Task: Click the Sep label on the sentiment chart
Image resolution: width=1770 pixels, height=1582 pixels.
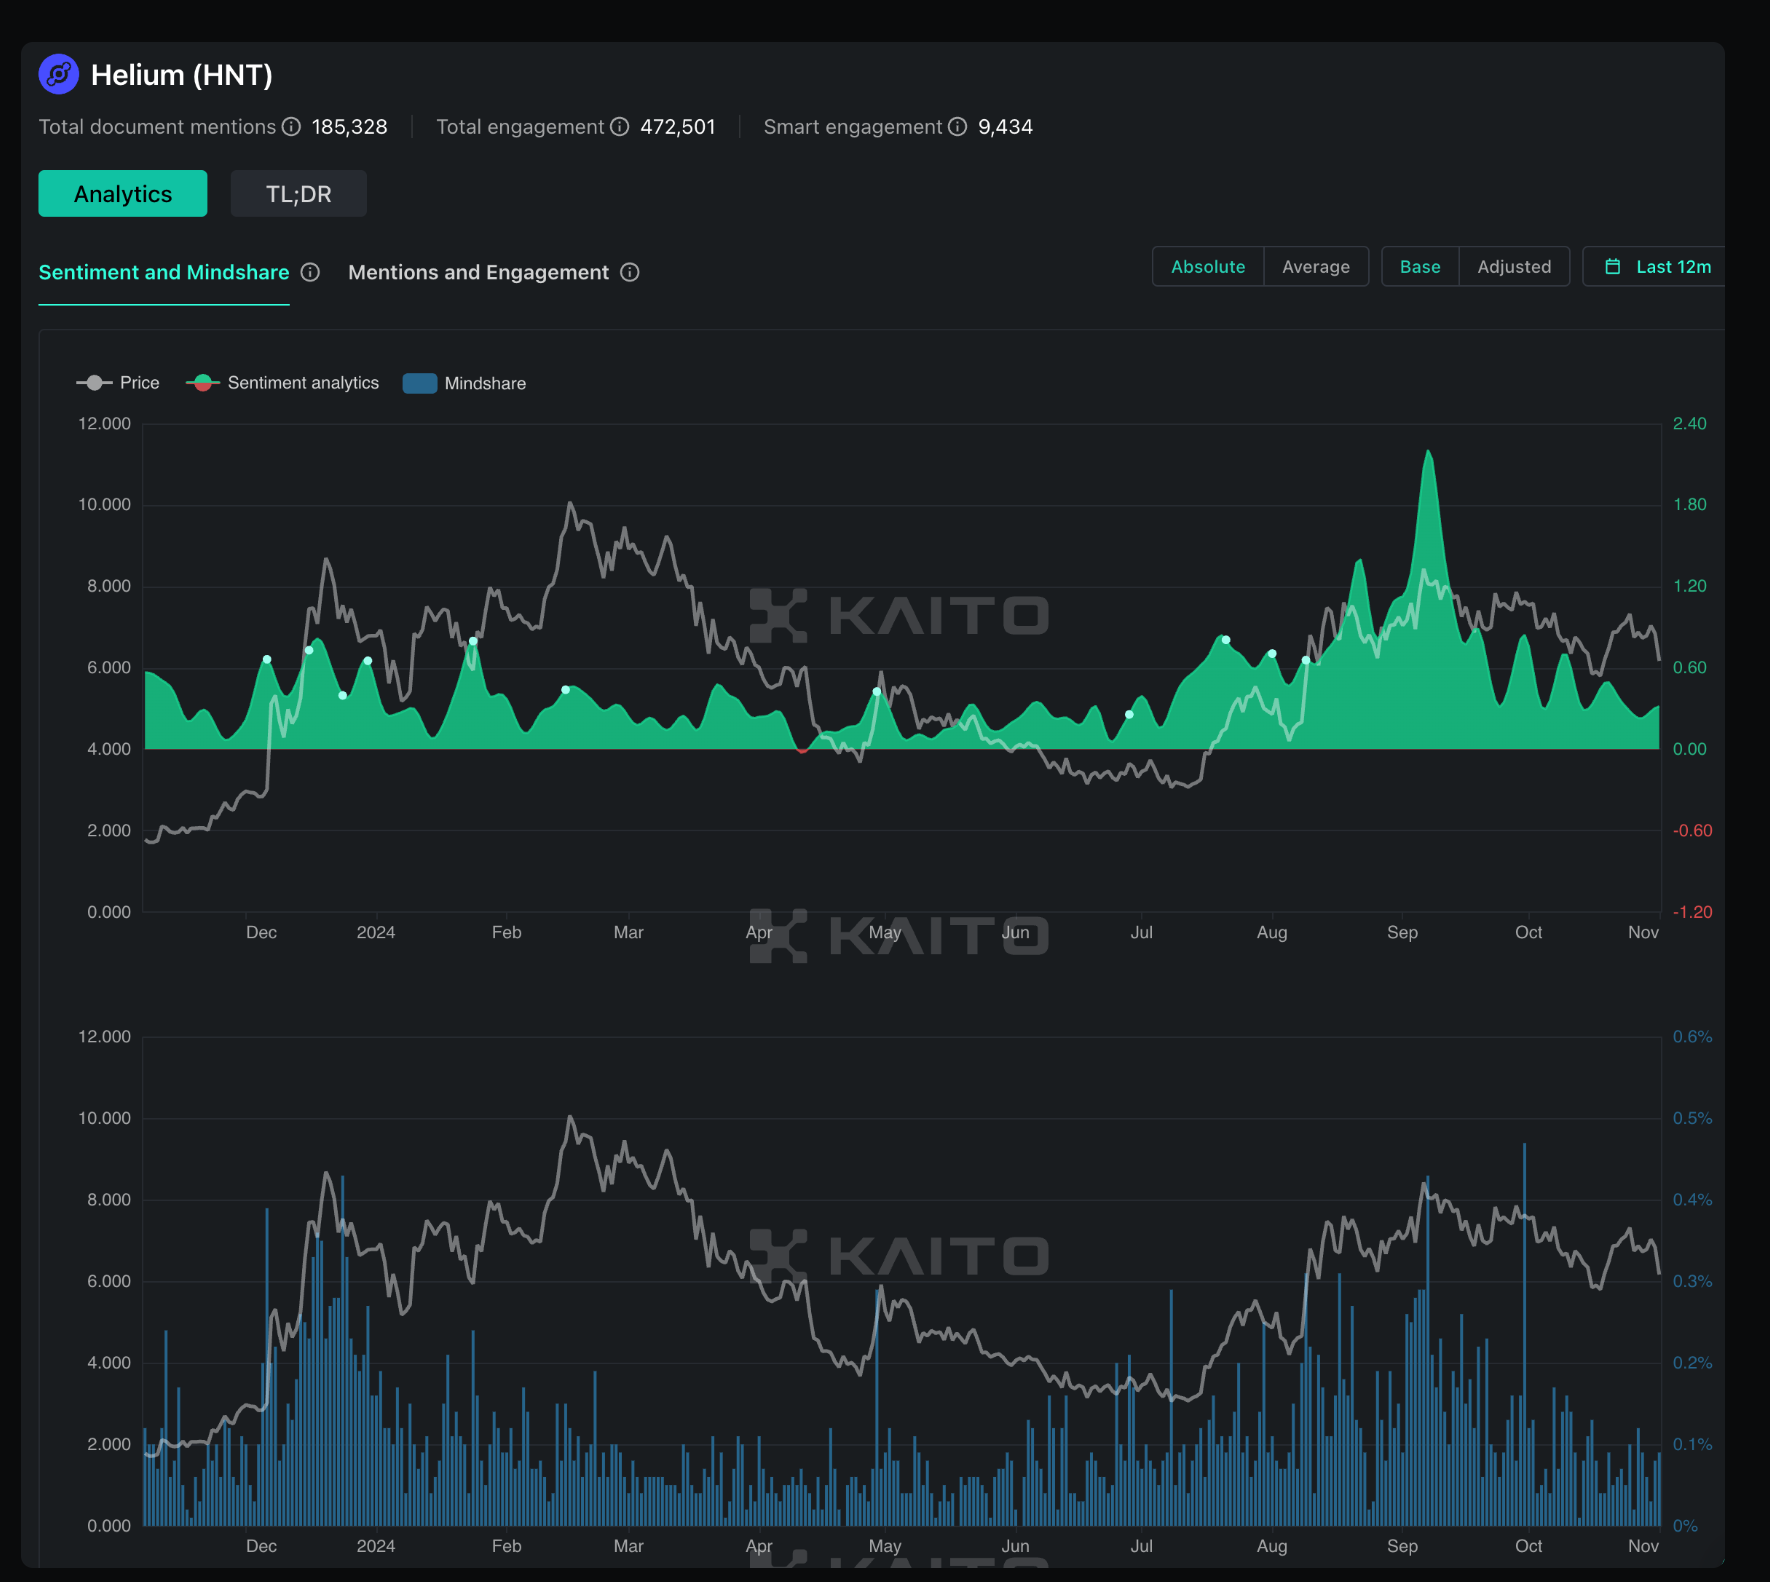Action: [x=1402, y=932]
